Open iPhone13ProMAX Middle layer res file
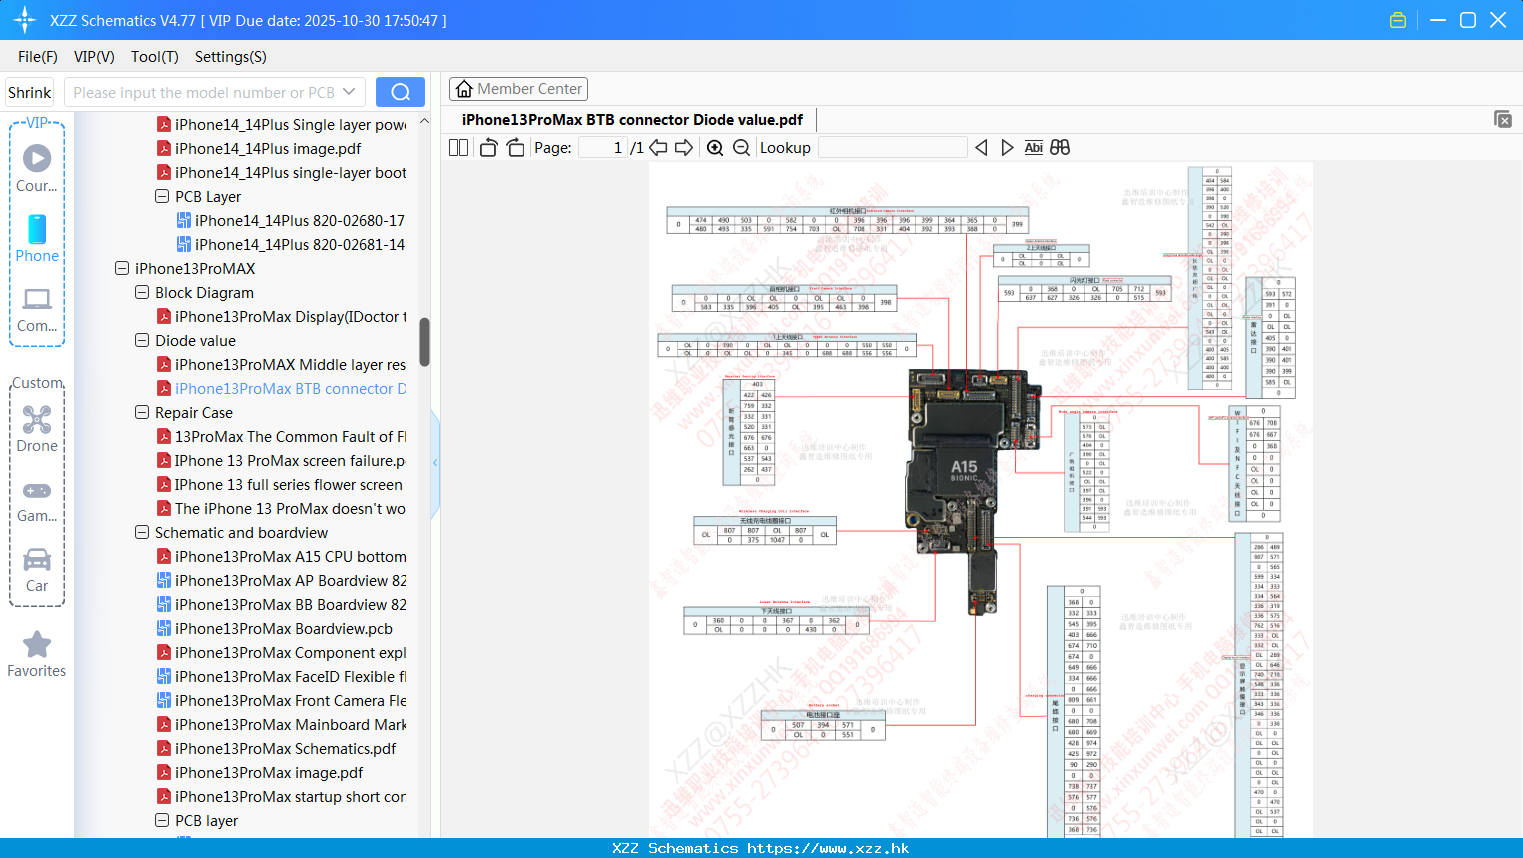 [x=290, y=364]
